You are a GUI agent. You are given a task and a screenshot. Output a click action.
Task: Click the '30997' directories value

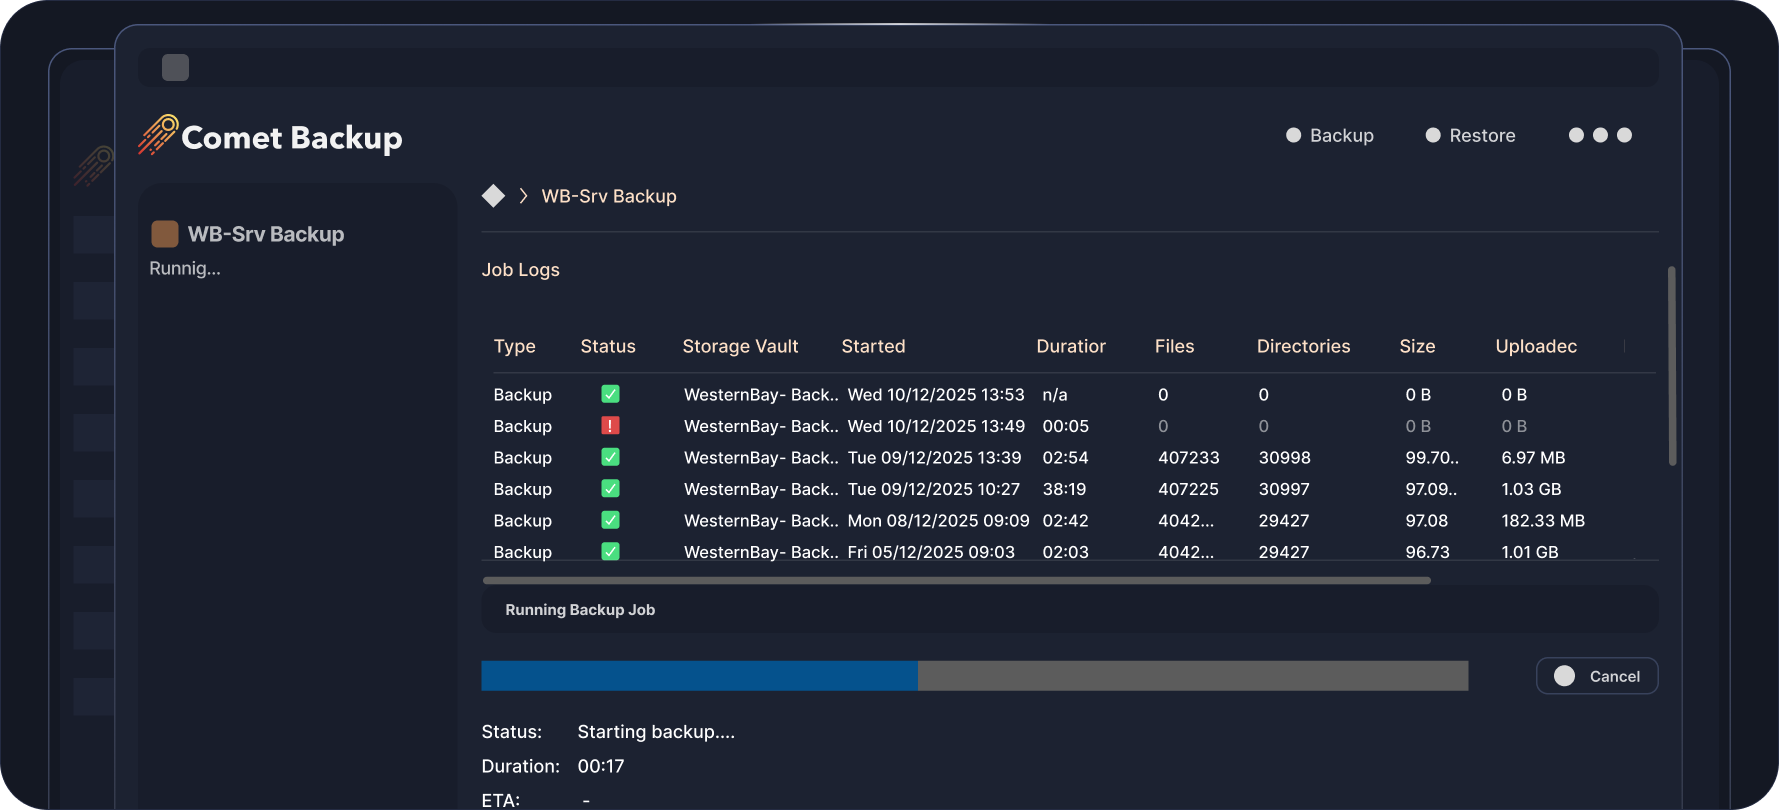1284,489
